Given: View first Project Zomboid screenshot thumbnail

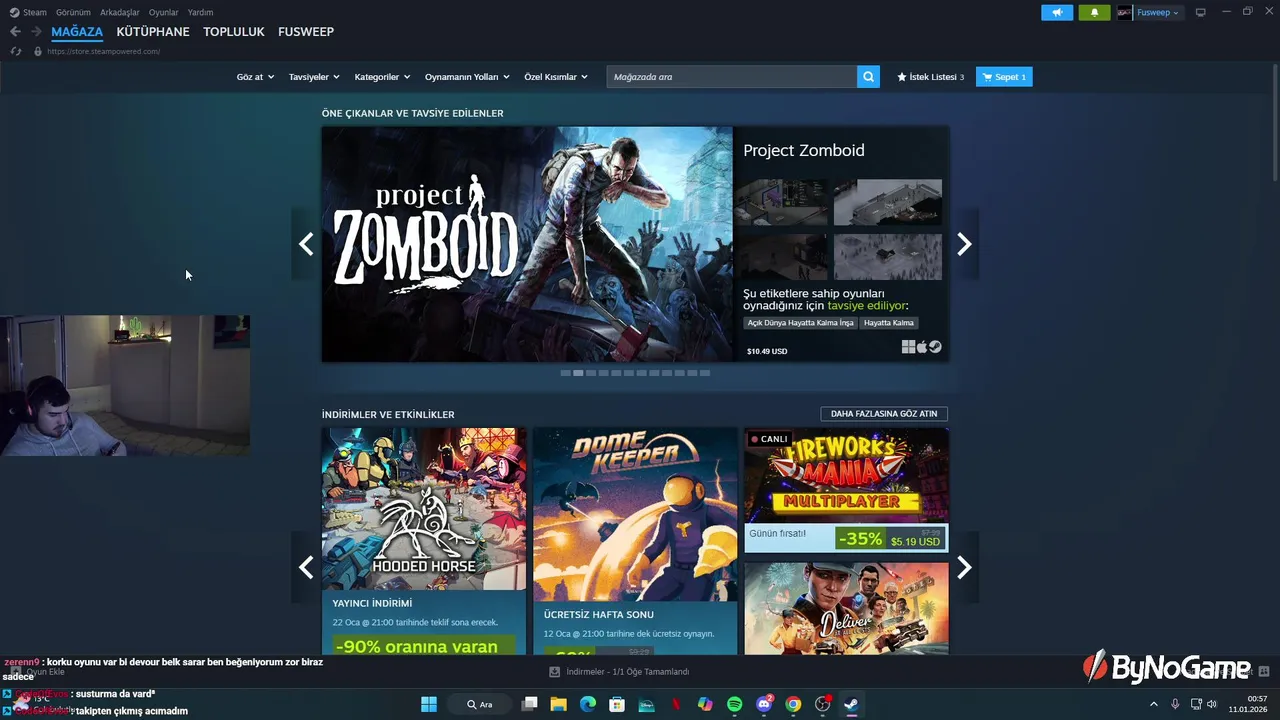Looking at the screenshot, I should pyautogui.click(x=781, y=202).
